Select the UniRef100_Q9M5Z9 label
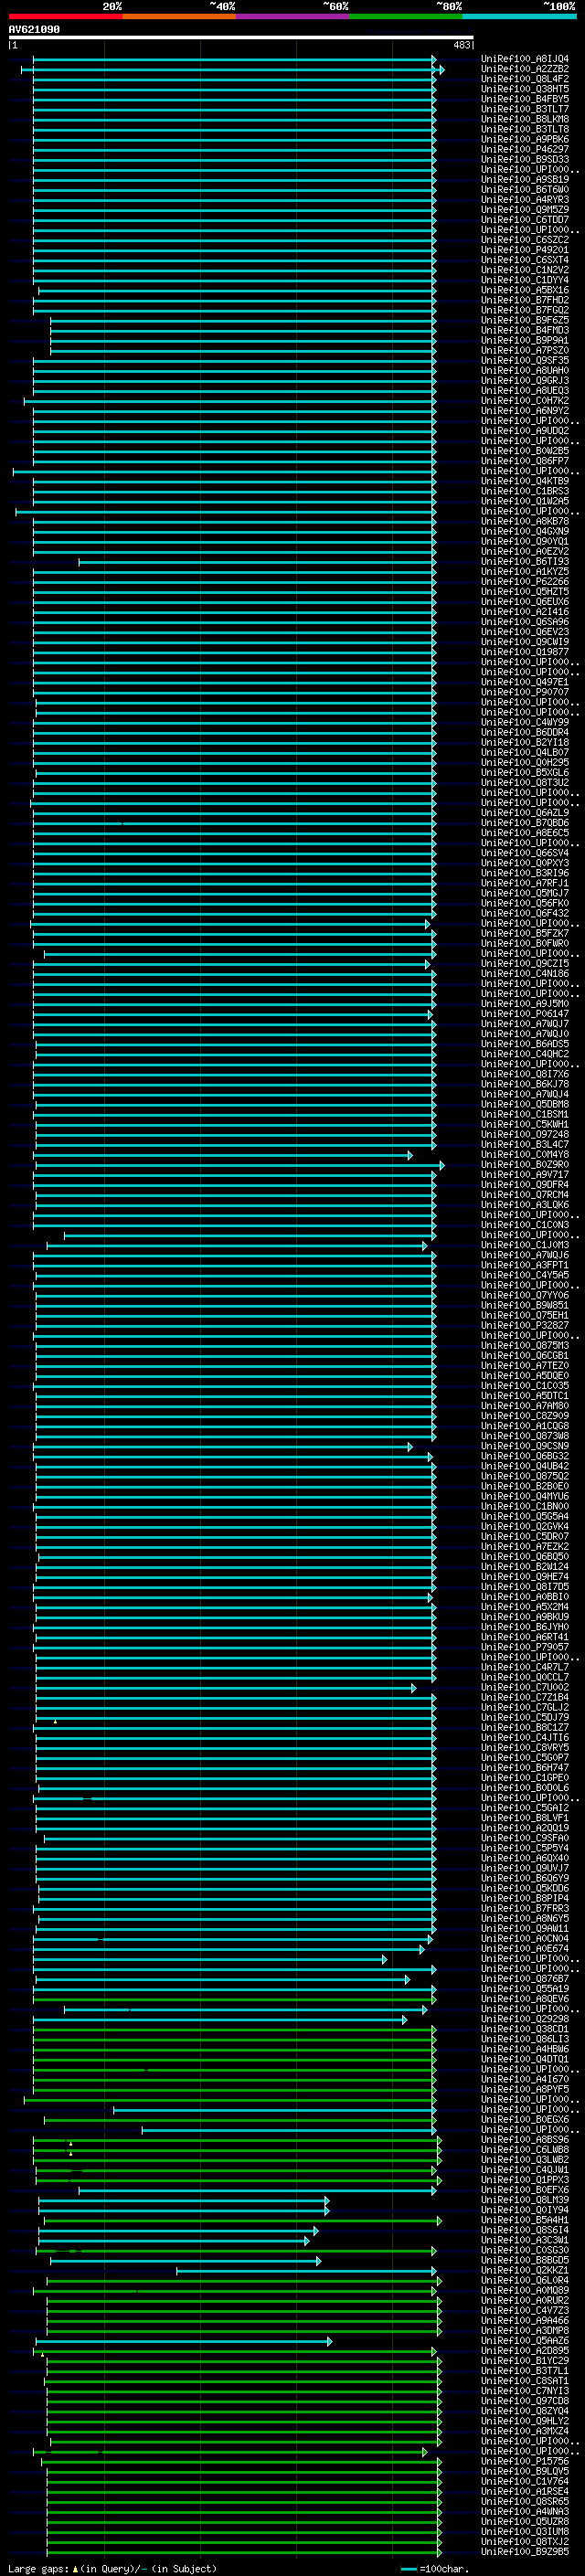585x2576 pixels. [525, 210]
